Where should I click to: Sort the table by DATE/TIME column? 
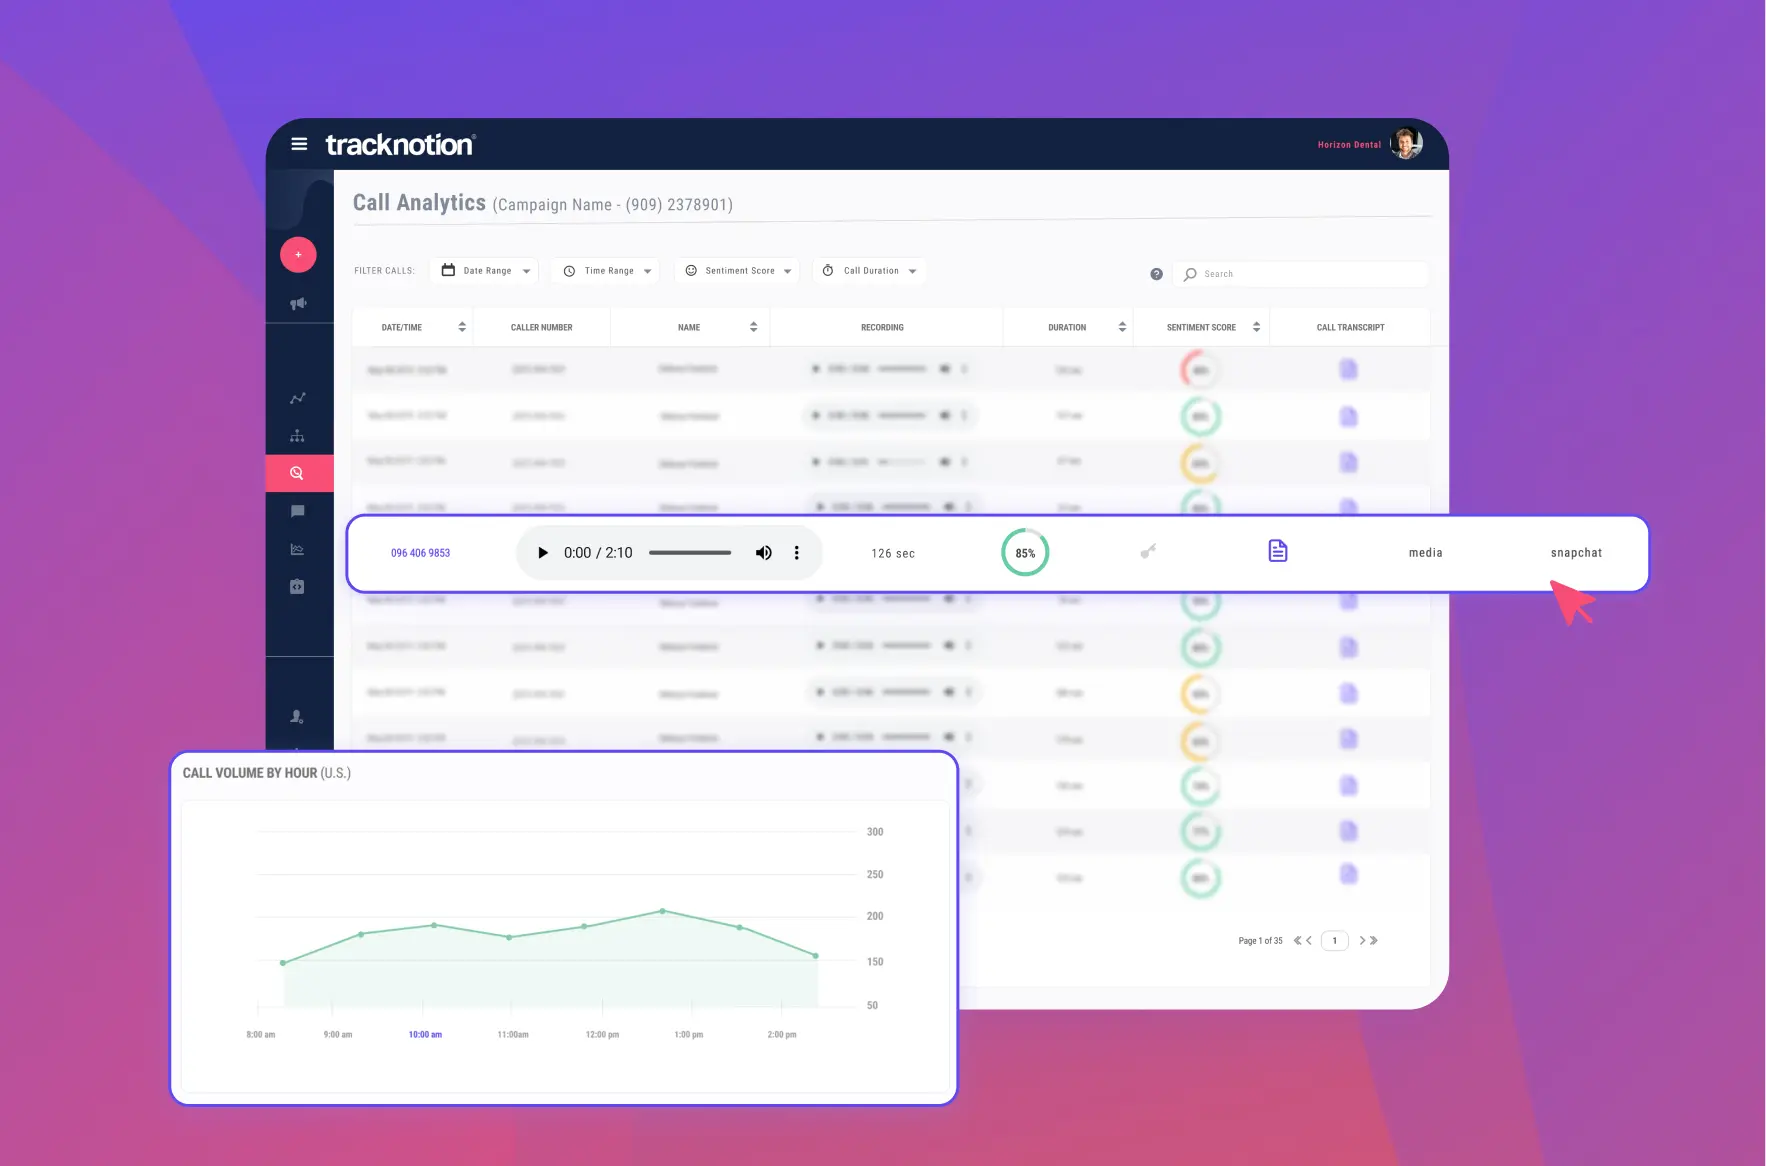click(x=462, y=327)
